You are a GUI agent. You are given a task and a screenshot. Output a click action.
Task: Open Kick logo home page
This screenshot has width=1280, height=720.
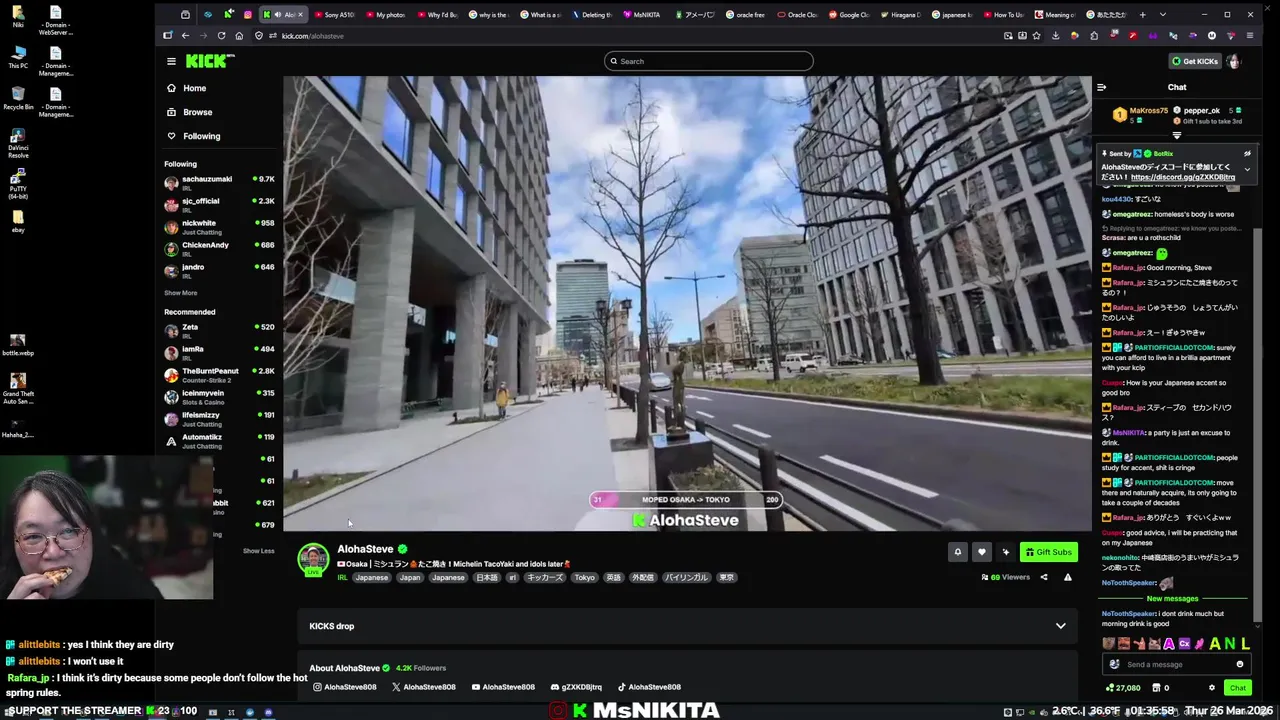click(210, 61)
